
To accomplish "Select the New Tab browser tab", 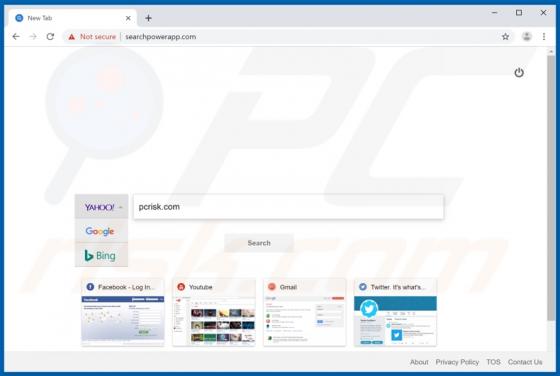I will pyautogui.click(x=72, y=18).
